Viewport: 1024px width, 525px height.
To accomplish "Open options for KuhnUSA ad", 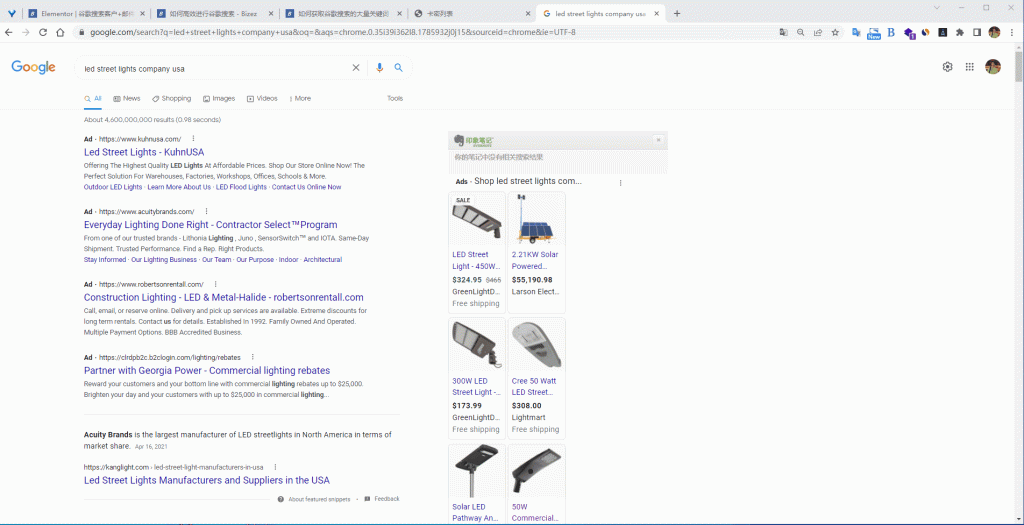I will click(x=193, y=138).
